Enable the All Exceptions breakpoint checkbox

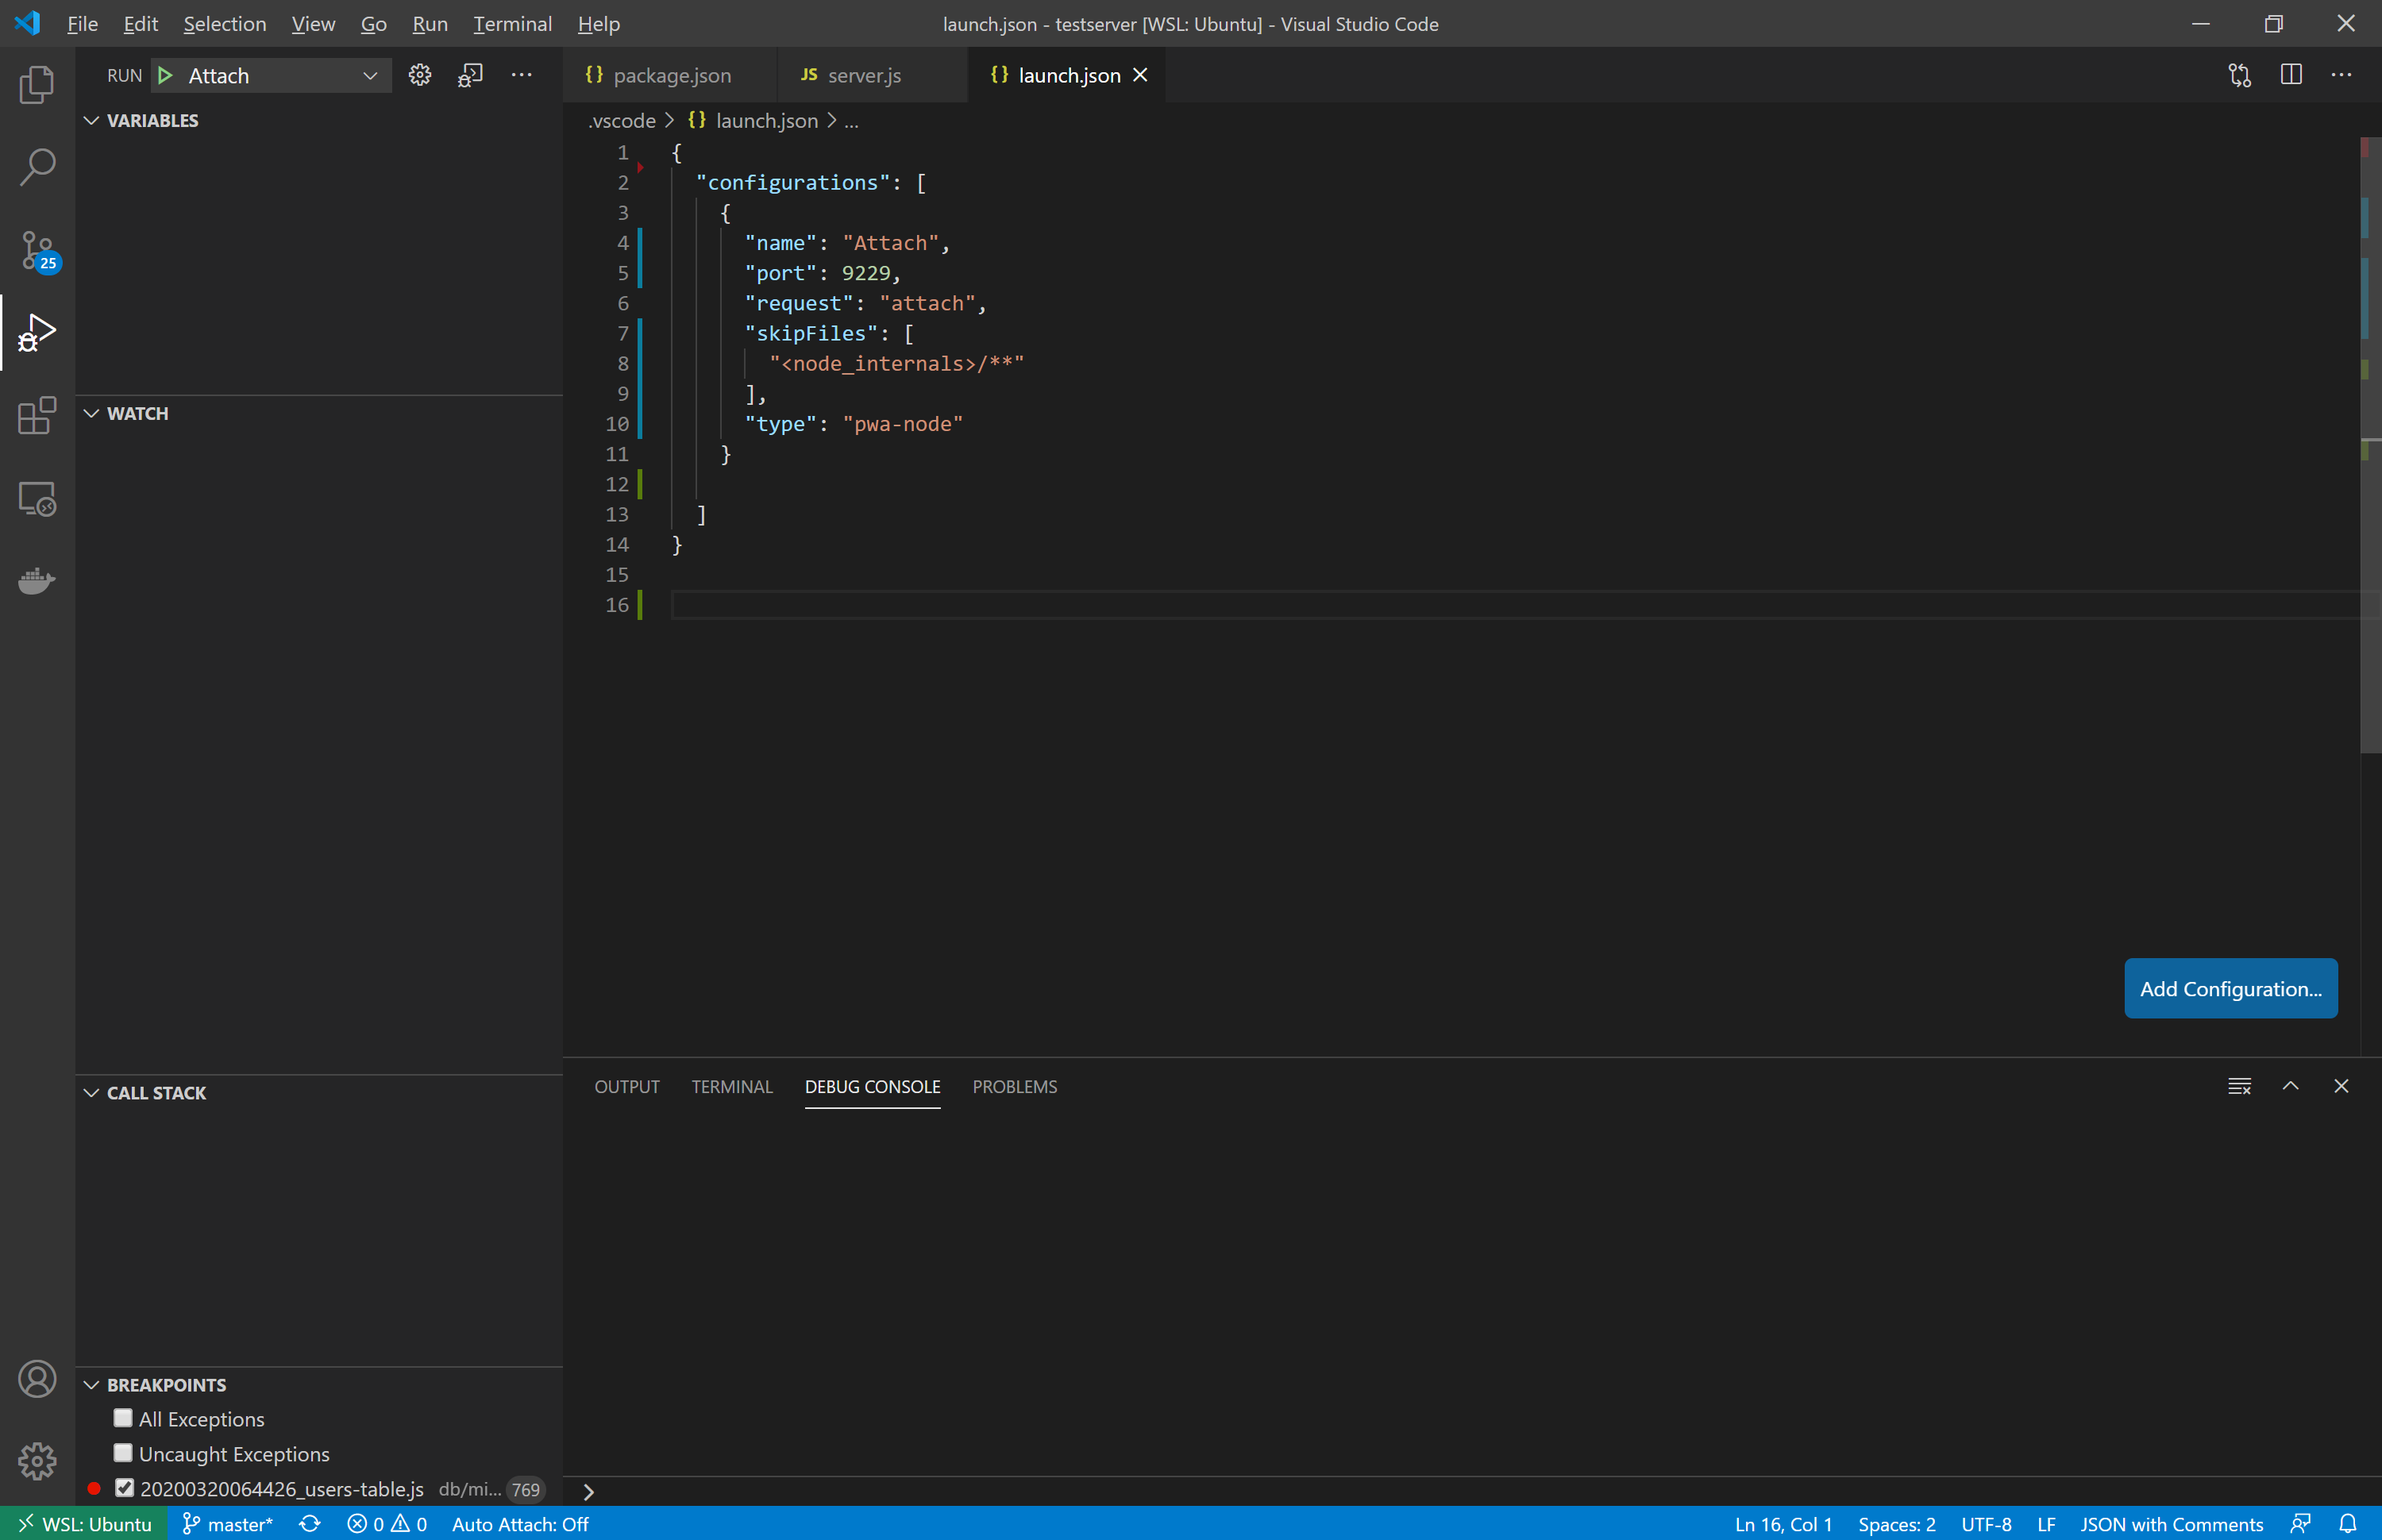click(x=123, y=1418)
